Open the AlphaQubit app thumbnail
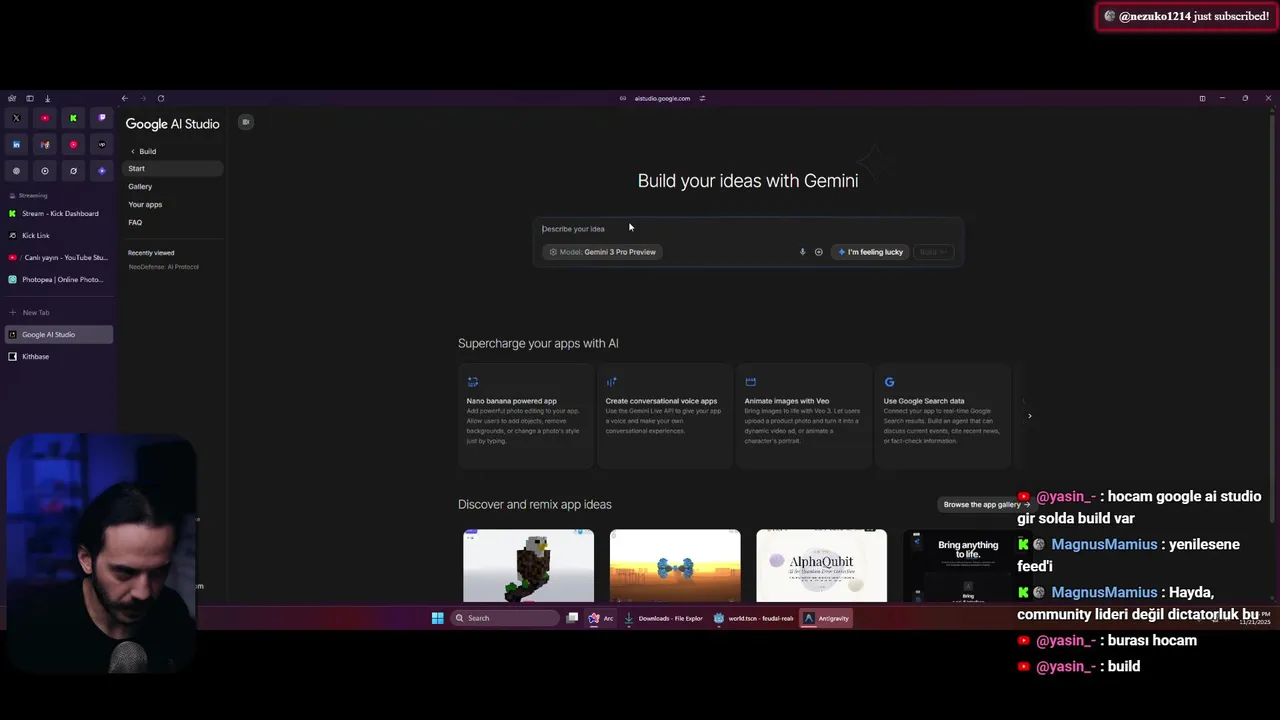Screen dimensions: 1280x720 (821, 566)
